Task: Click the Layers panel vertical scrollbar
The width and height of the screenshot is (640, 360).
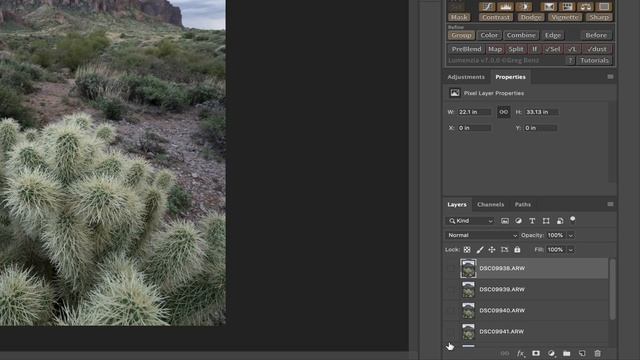Action: [x=612, y=289]
